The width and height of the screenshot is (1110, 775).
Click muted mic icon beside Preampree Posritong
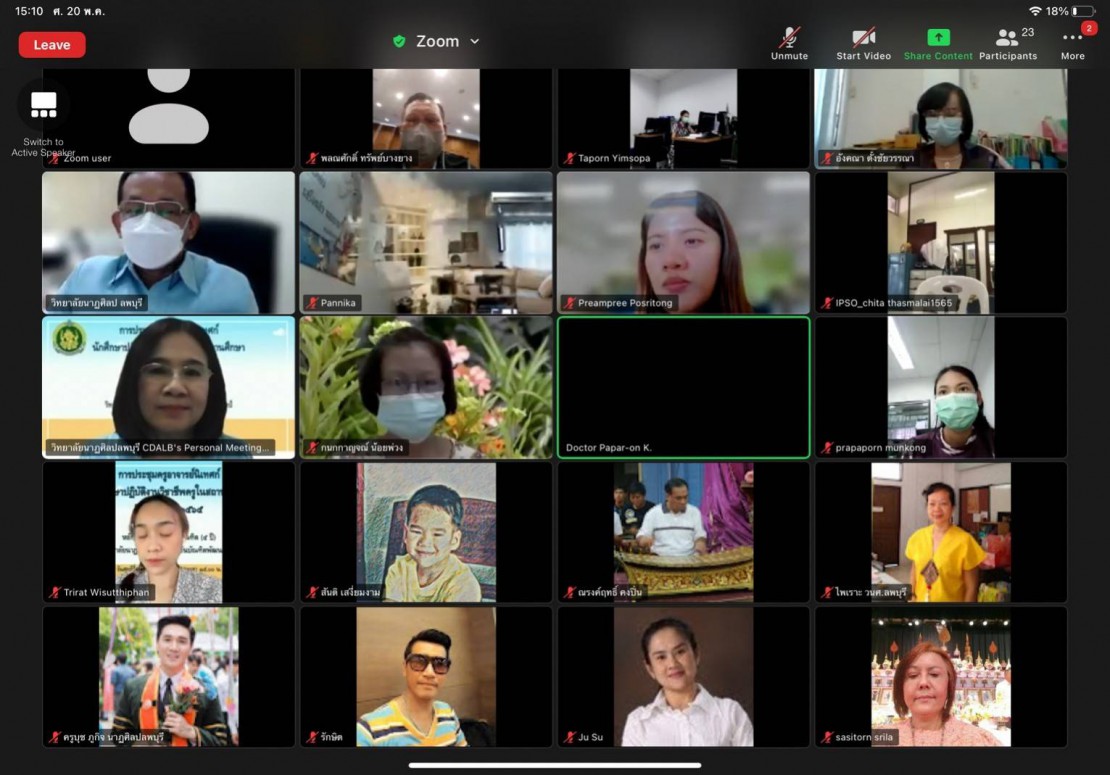(569, 303)
